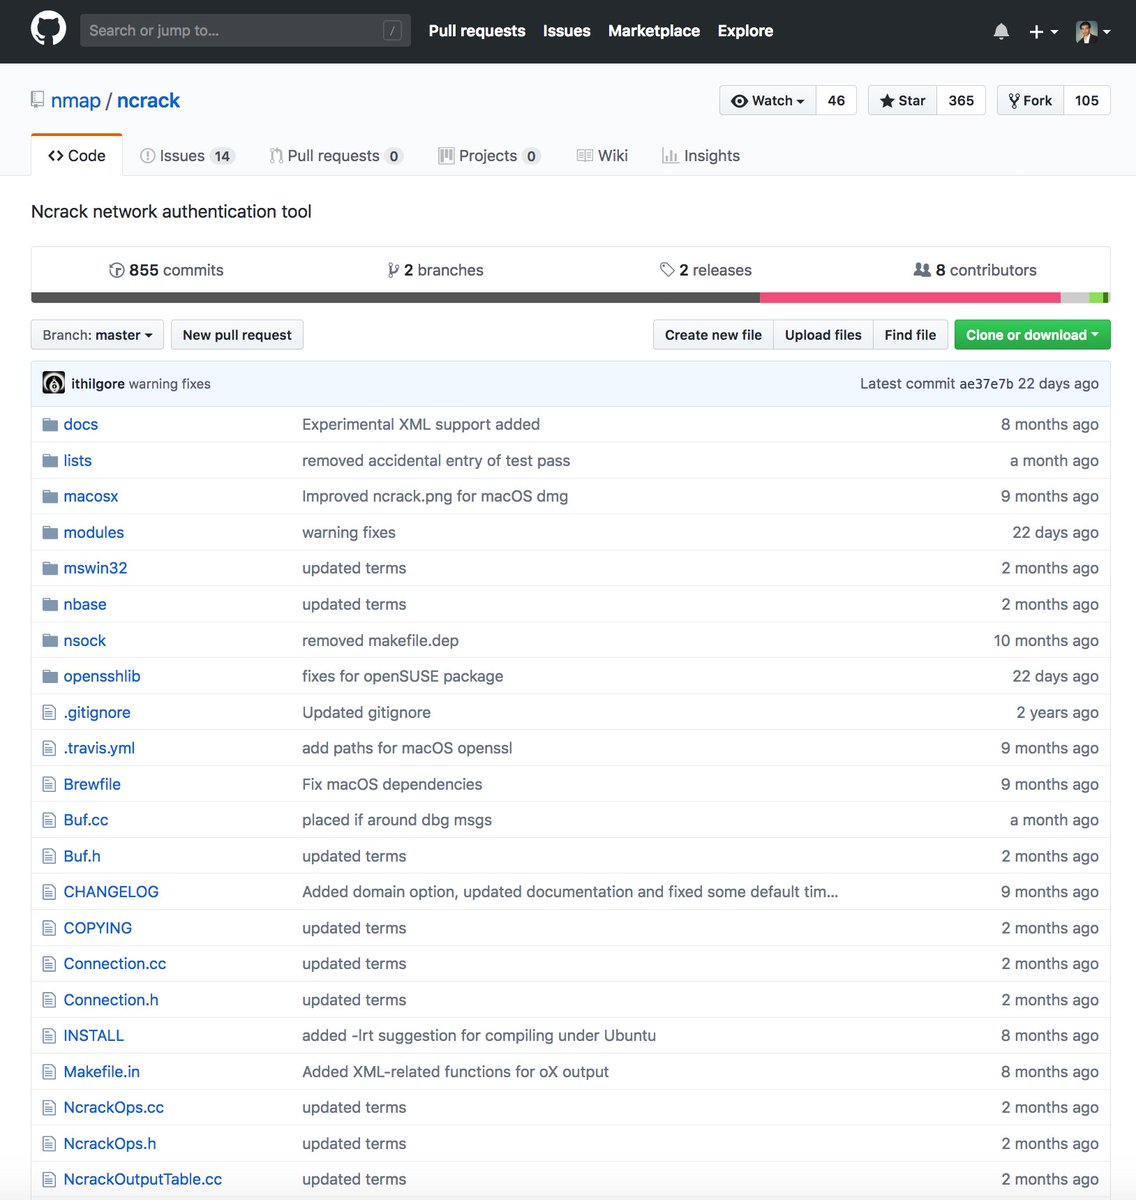1136x1200 pixels.
Task: Open the nmap owner link
Action: pyautogui.click(x=76, y=100)
